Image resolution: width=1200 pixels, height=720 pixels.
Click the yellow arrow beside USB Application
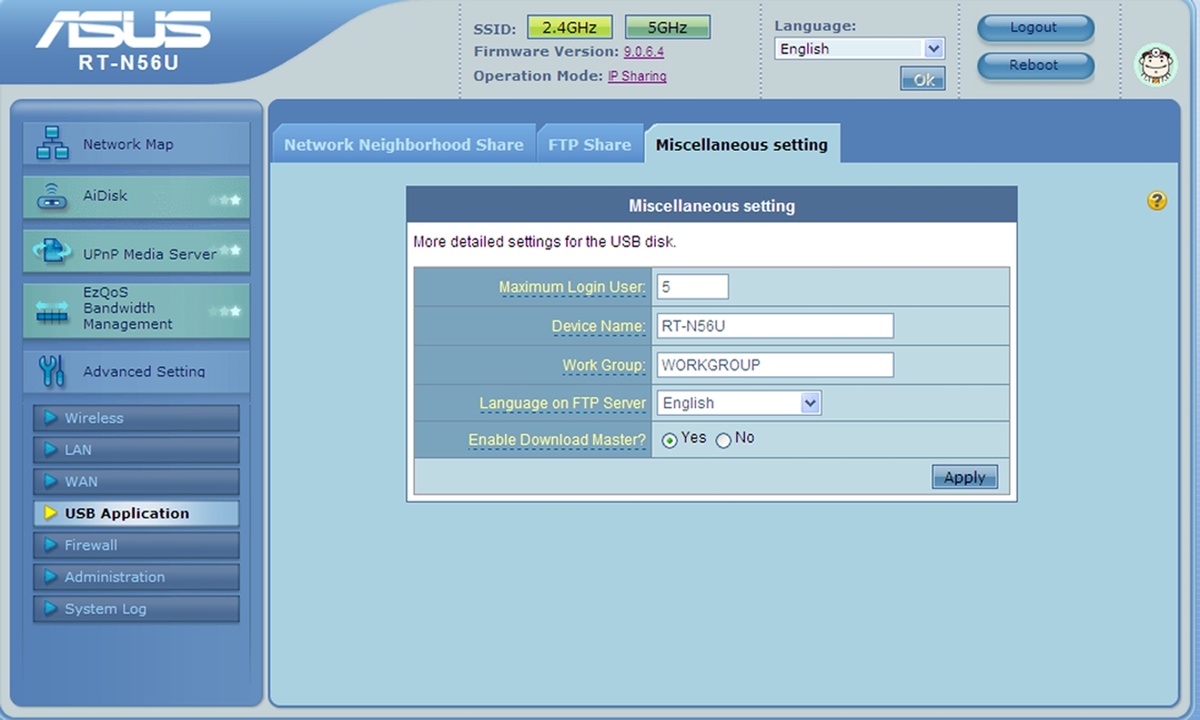[x=50, y=514]
